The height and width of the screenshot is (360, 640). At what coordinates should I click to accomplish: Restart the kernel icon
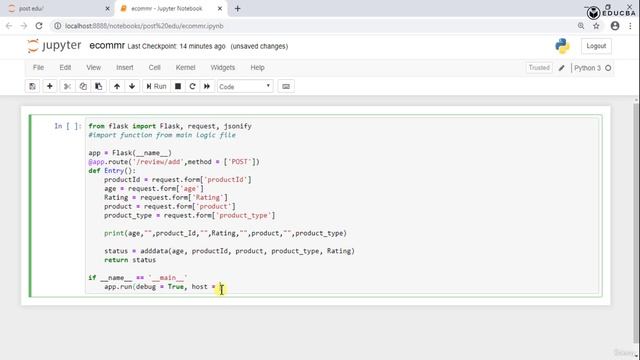192,87
